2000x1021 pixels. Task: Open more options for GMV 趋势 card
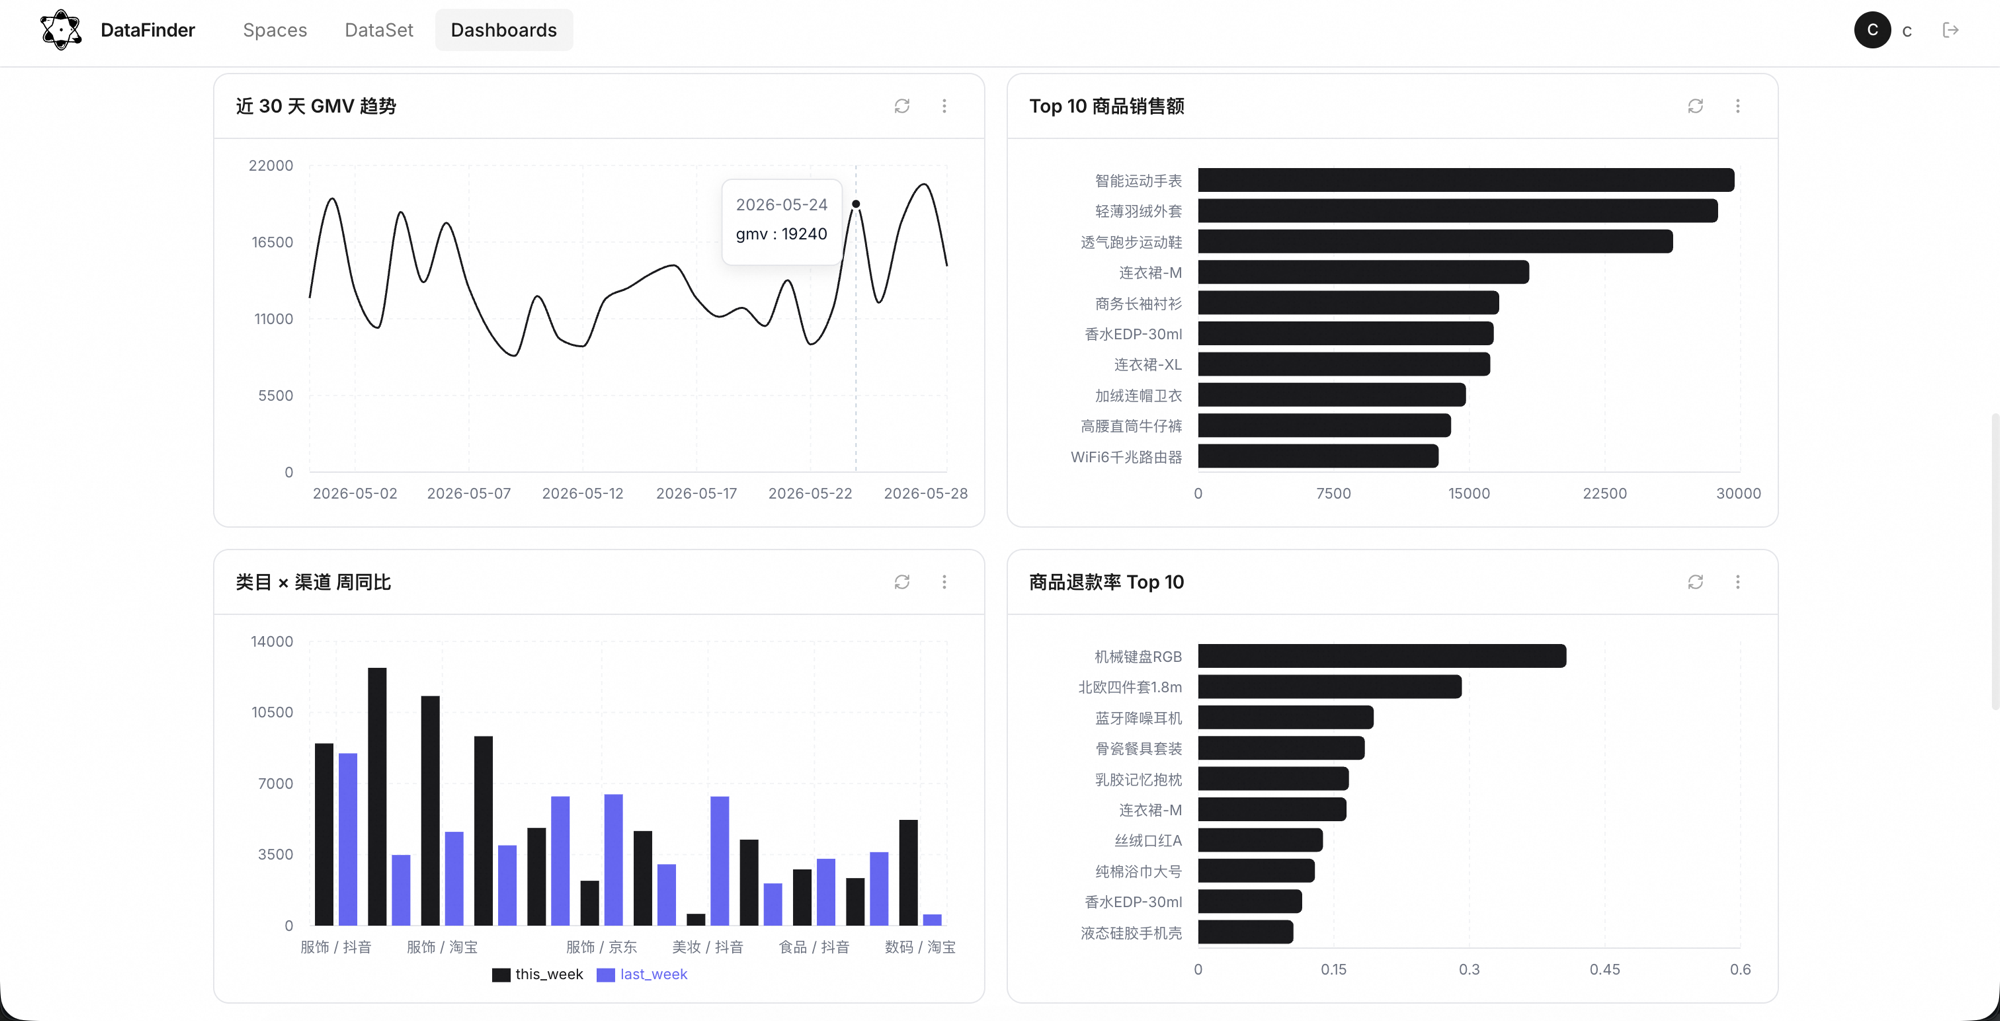coord(944,106)
